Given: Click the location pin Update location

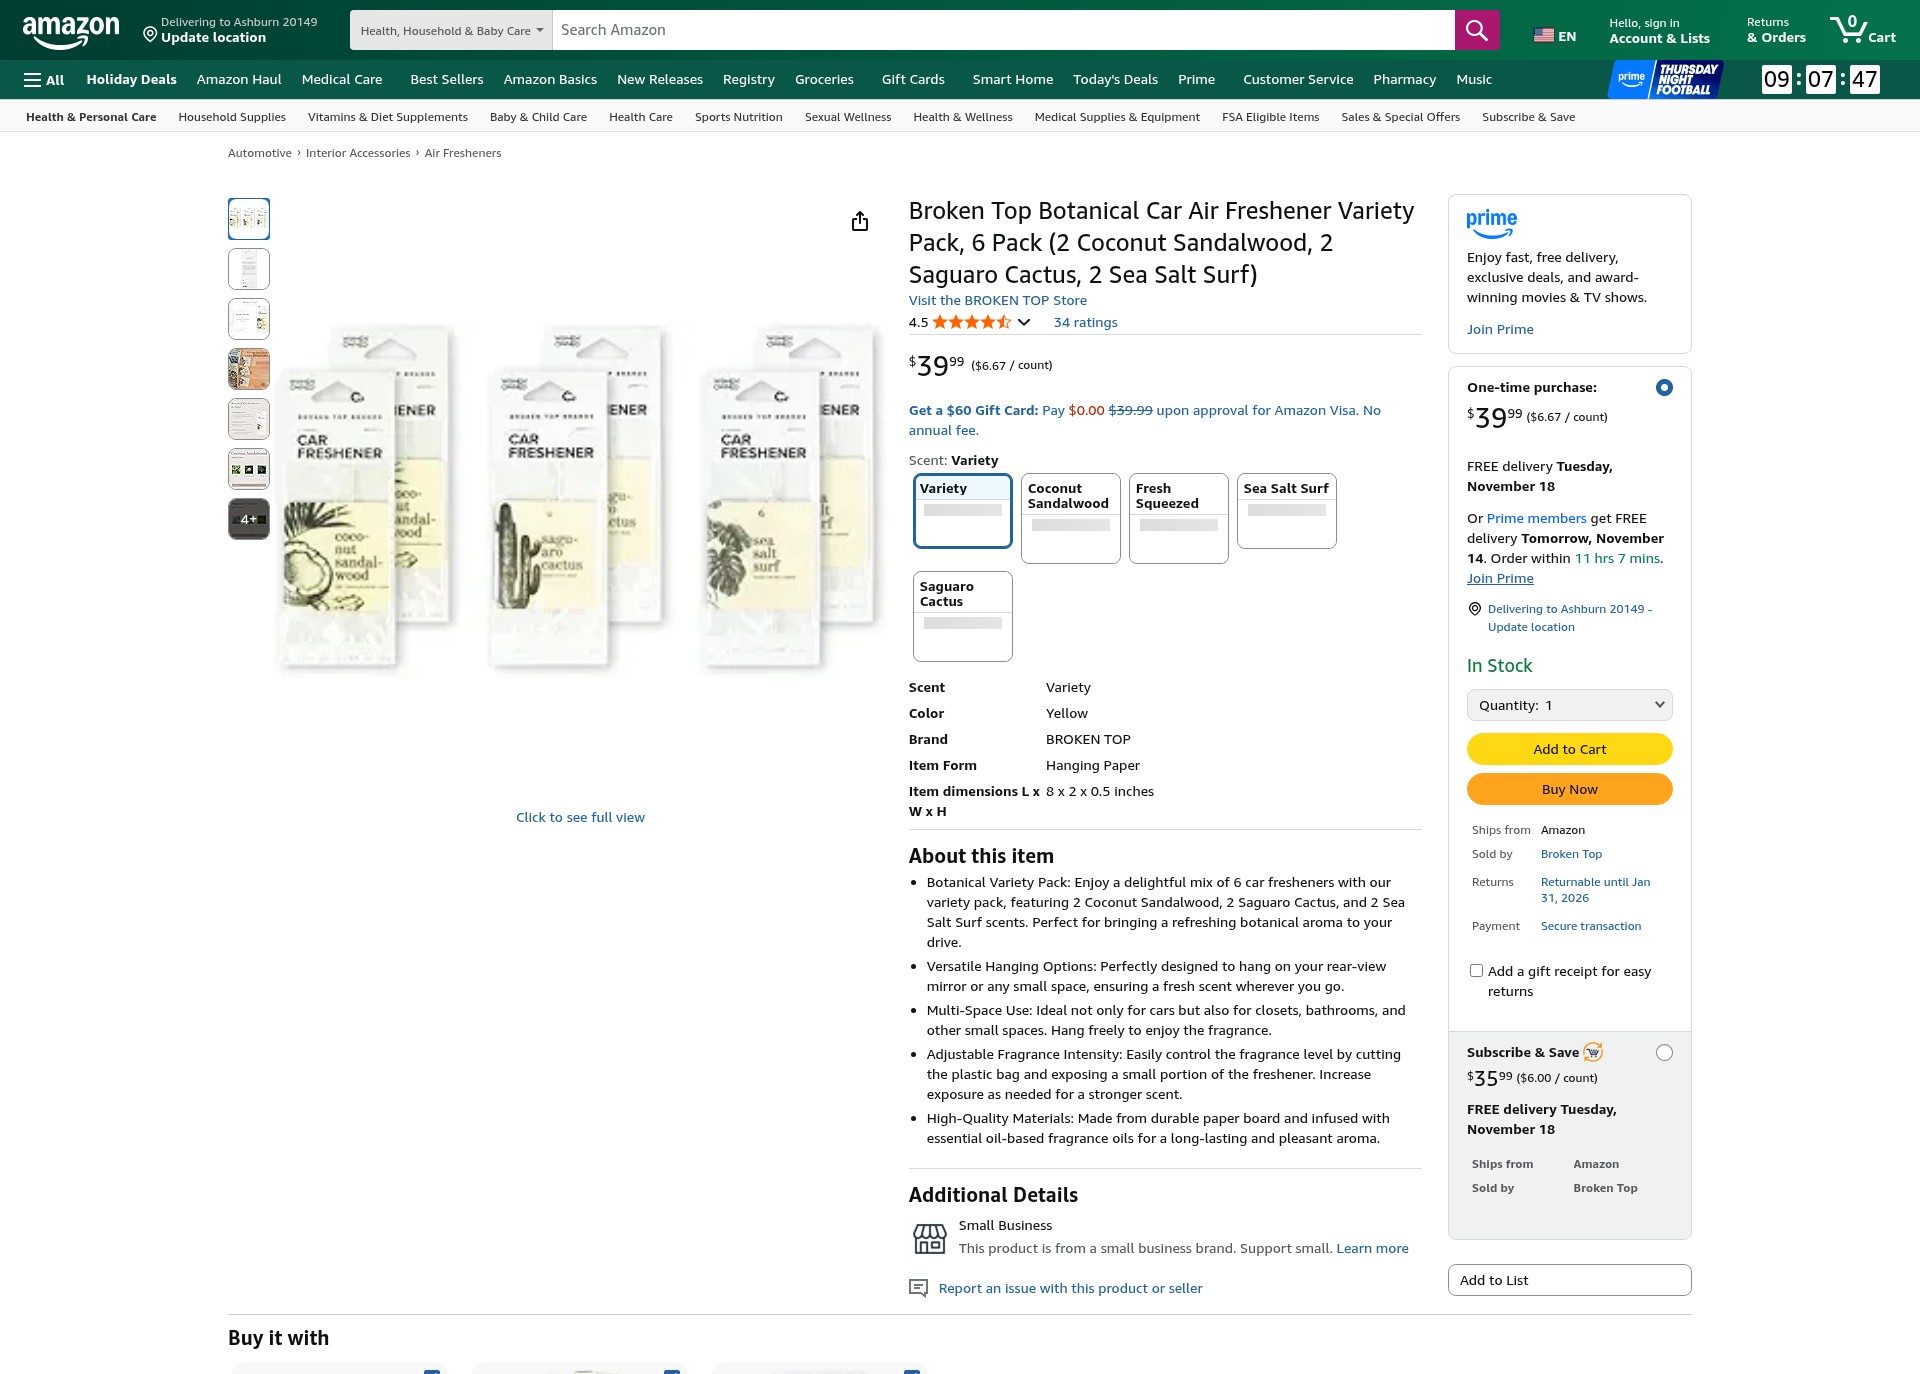Looking at the screenshot, I should click(230, 30).
